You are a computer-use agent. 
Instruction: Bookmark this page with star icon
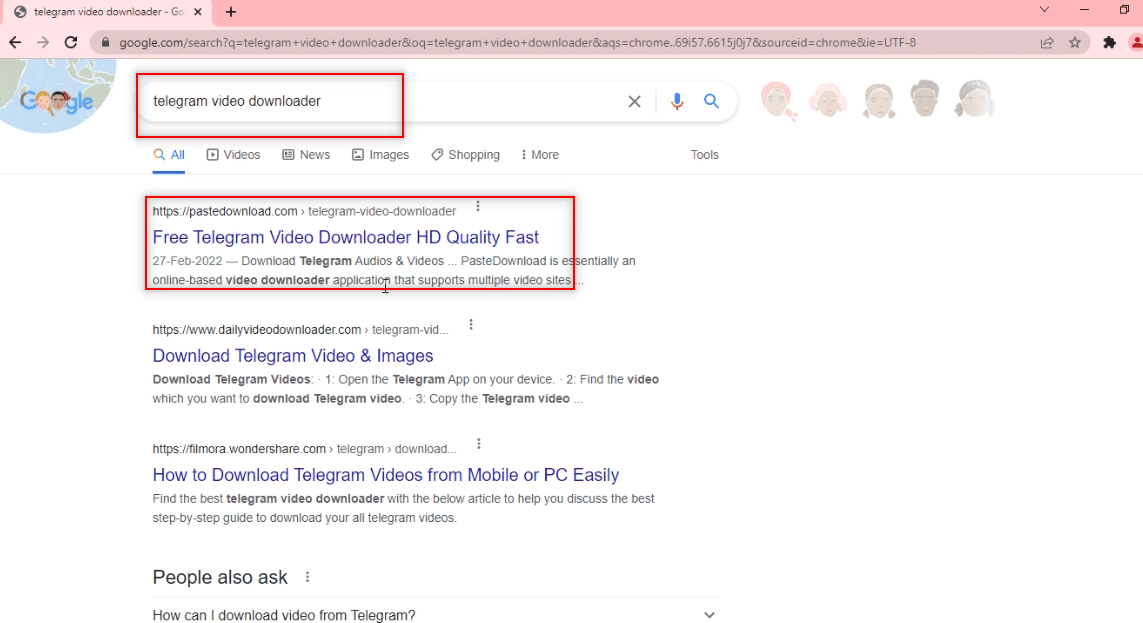1074,42
